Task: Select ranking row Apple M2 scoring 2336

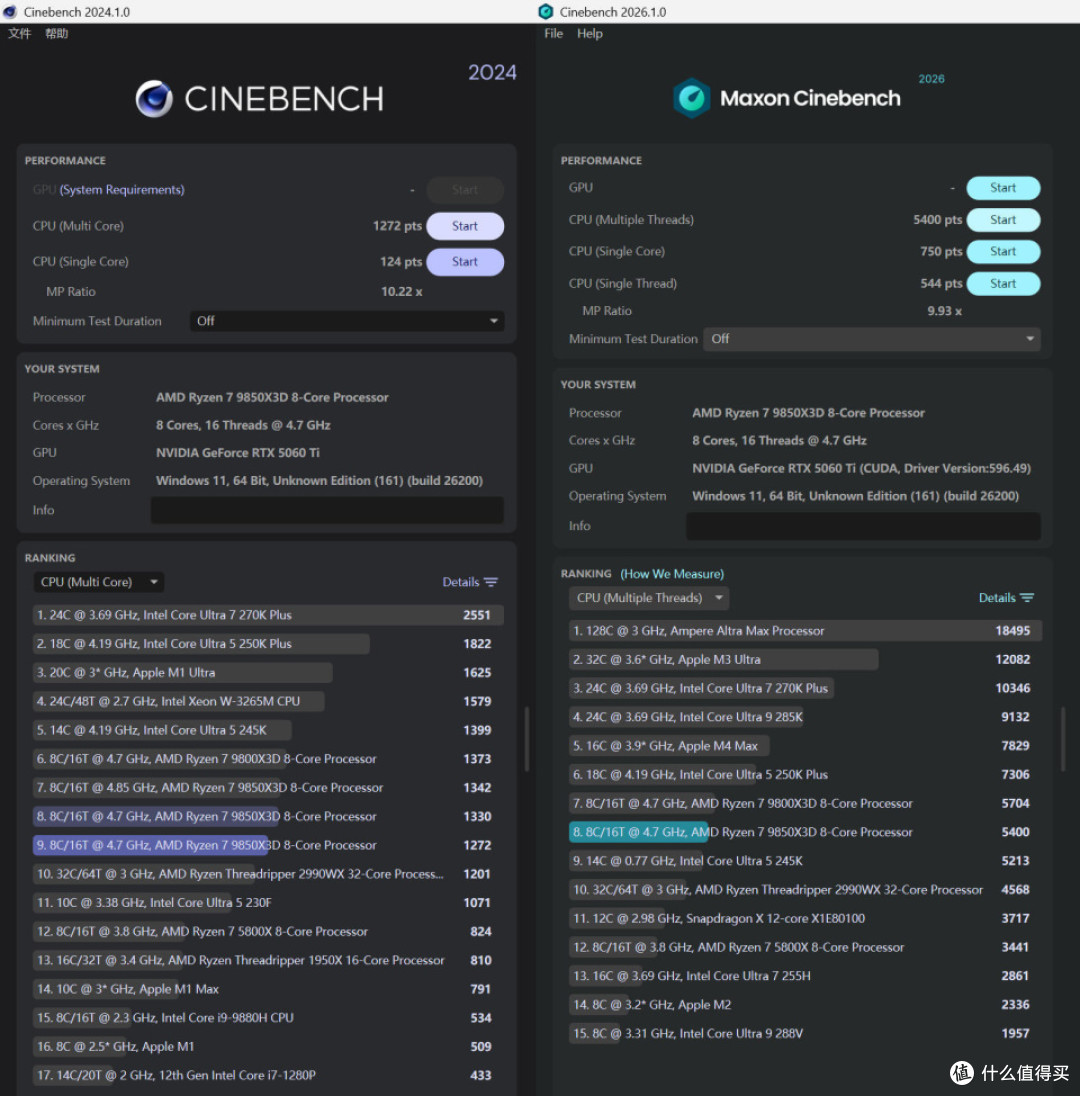Action: [x=805, y=1004]
